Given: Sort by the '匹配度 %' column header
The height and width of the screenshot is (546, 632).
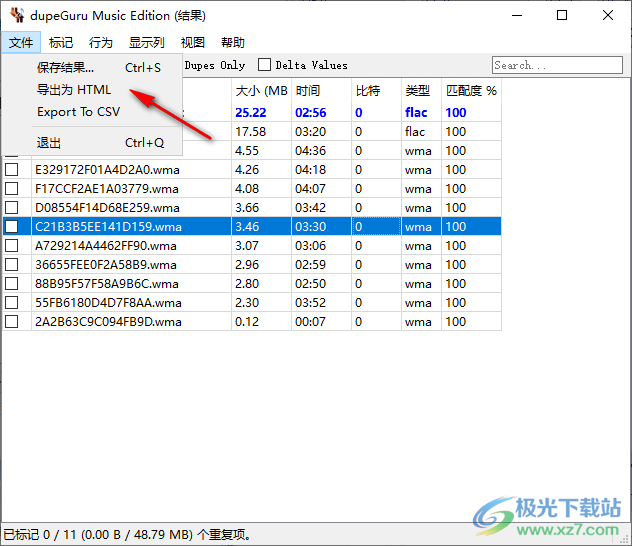Looking at the screenshot, I should click(470, 90).
